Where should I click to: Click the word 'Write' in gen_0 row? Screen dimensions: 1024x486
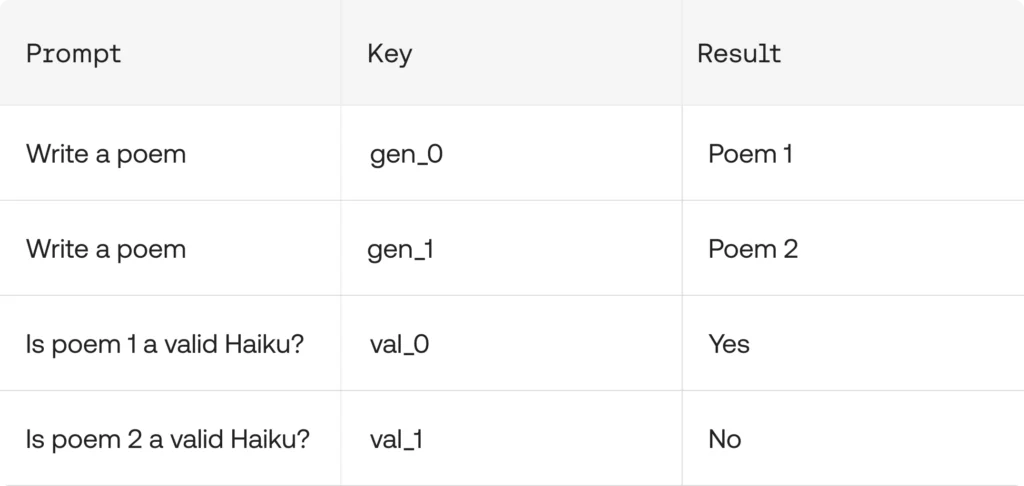(x=57, y=154)
